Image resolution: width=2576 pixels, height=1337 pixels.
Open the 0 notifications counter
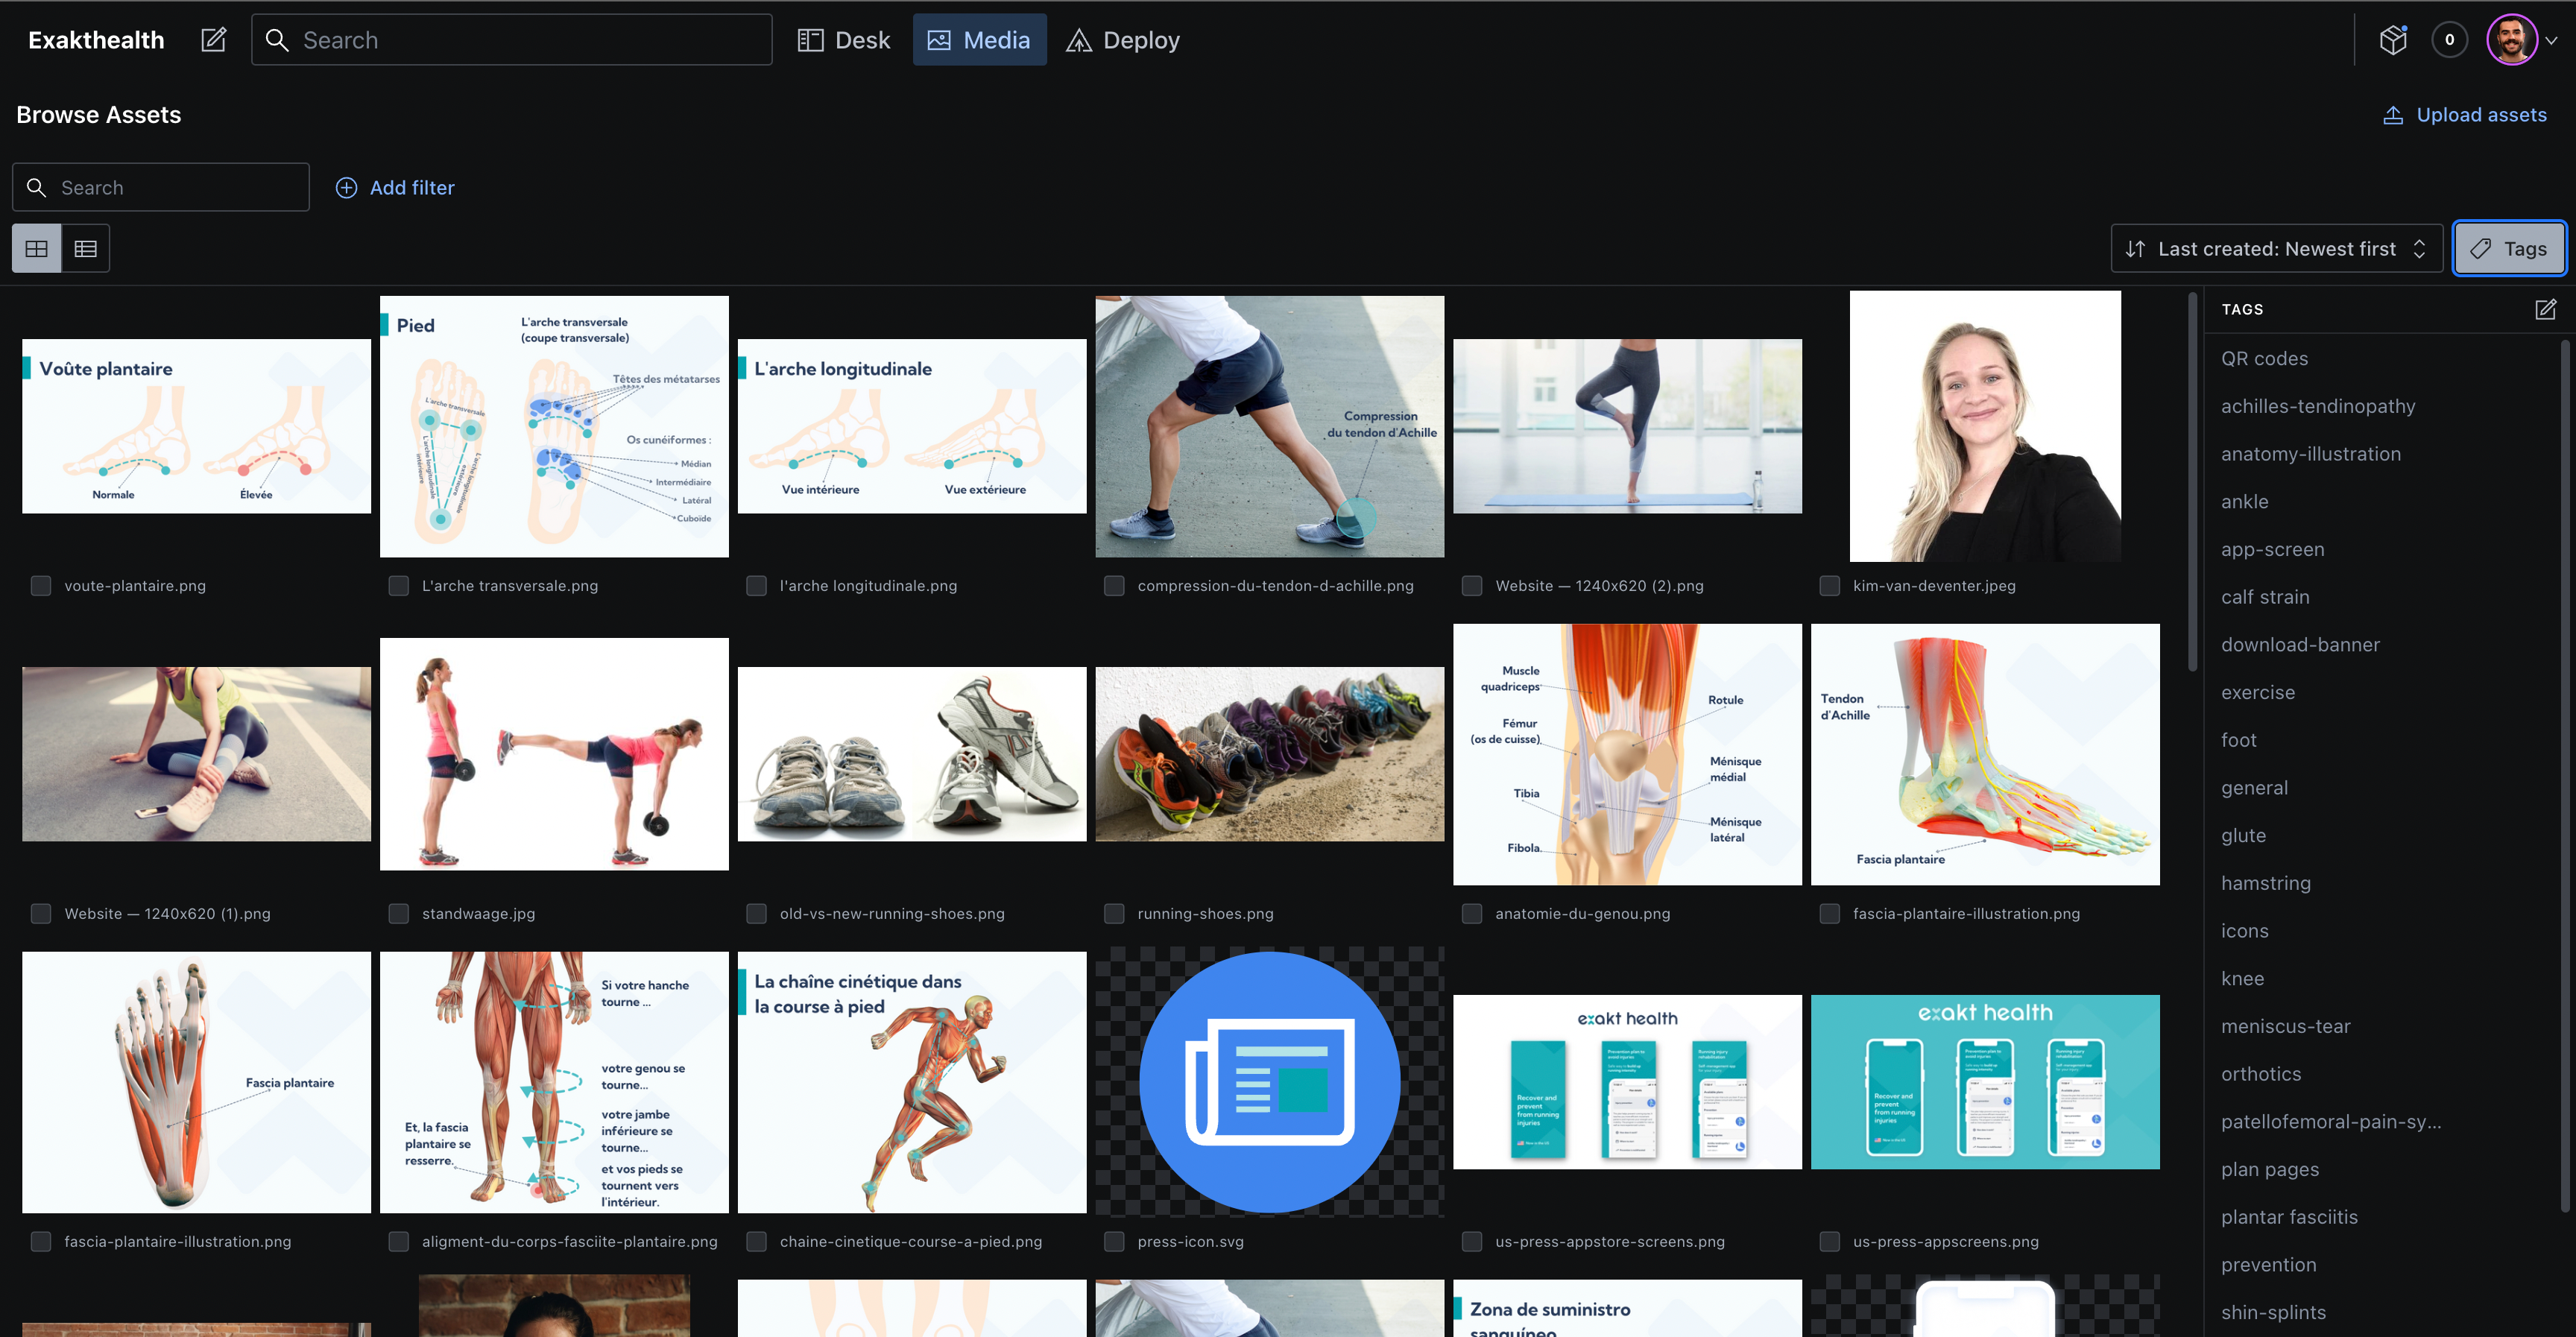pos(2449,40)
